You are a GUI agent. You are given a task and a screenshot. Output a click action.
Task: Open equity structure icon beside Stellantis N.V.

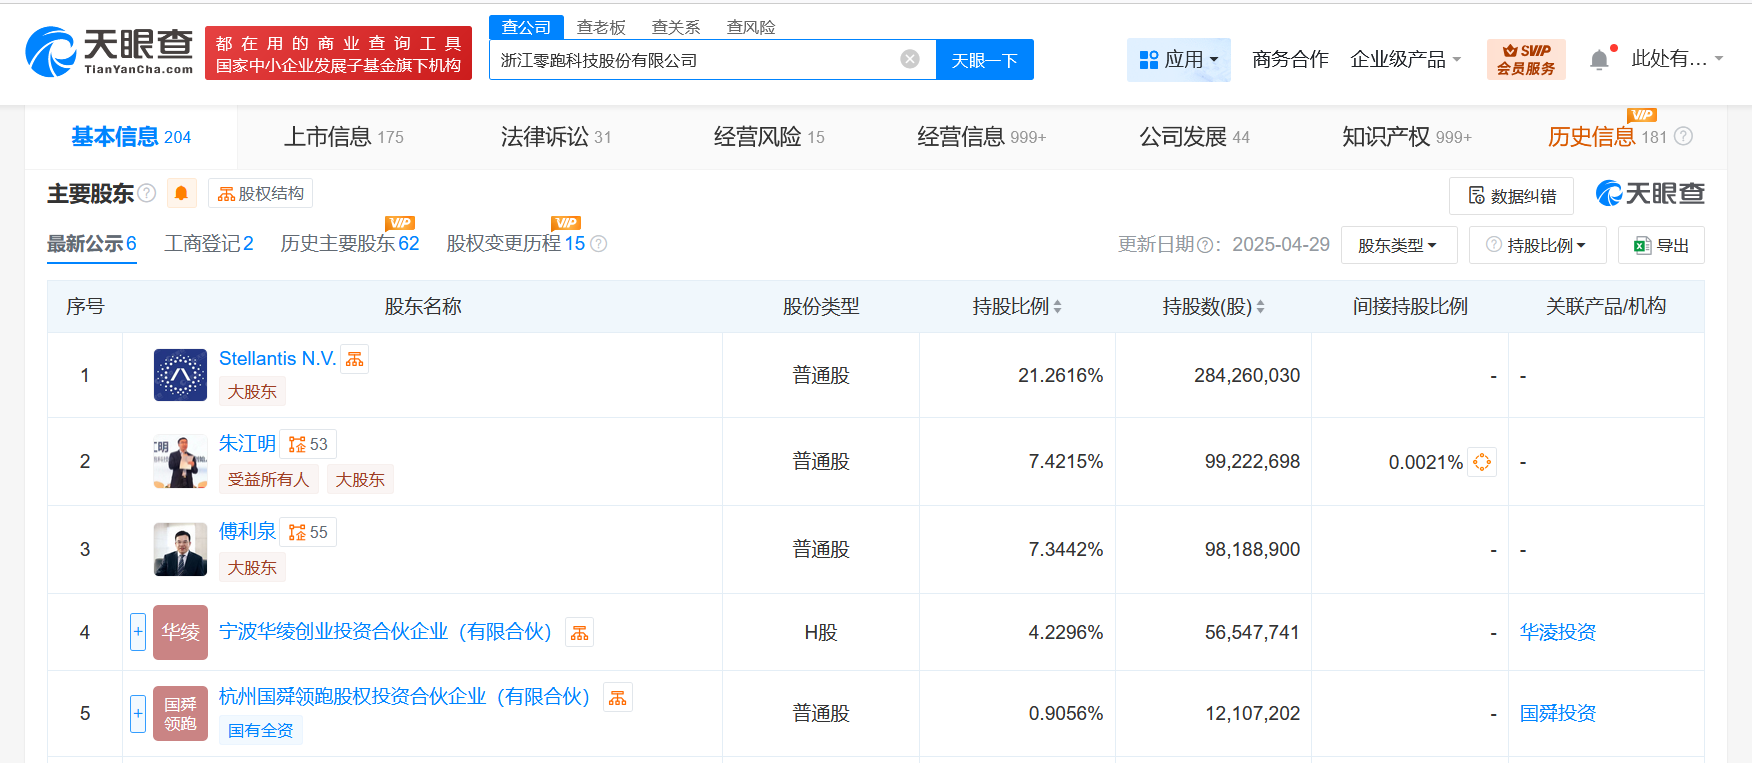click(x=355, y=359)
